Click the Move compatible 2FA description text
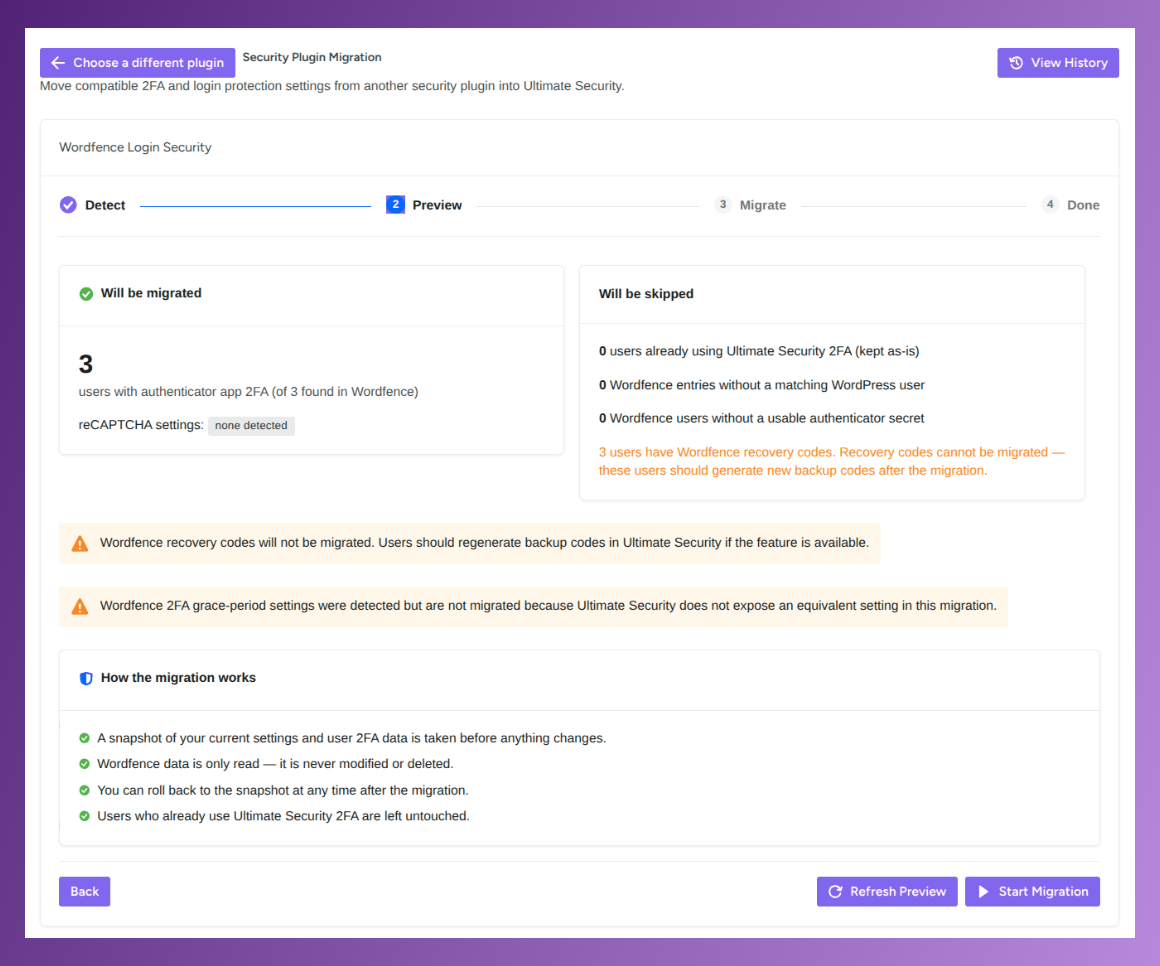Screen dimensions: 1160x966 click(x=332, y=86)
